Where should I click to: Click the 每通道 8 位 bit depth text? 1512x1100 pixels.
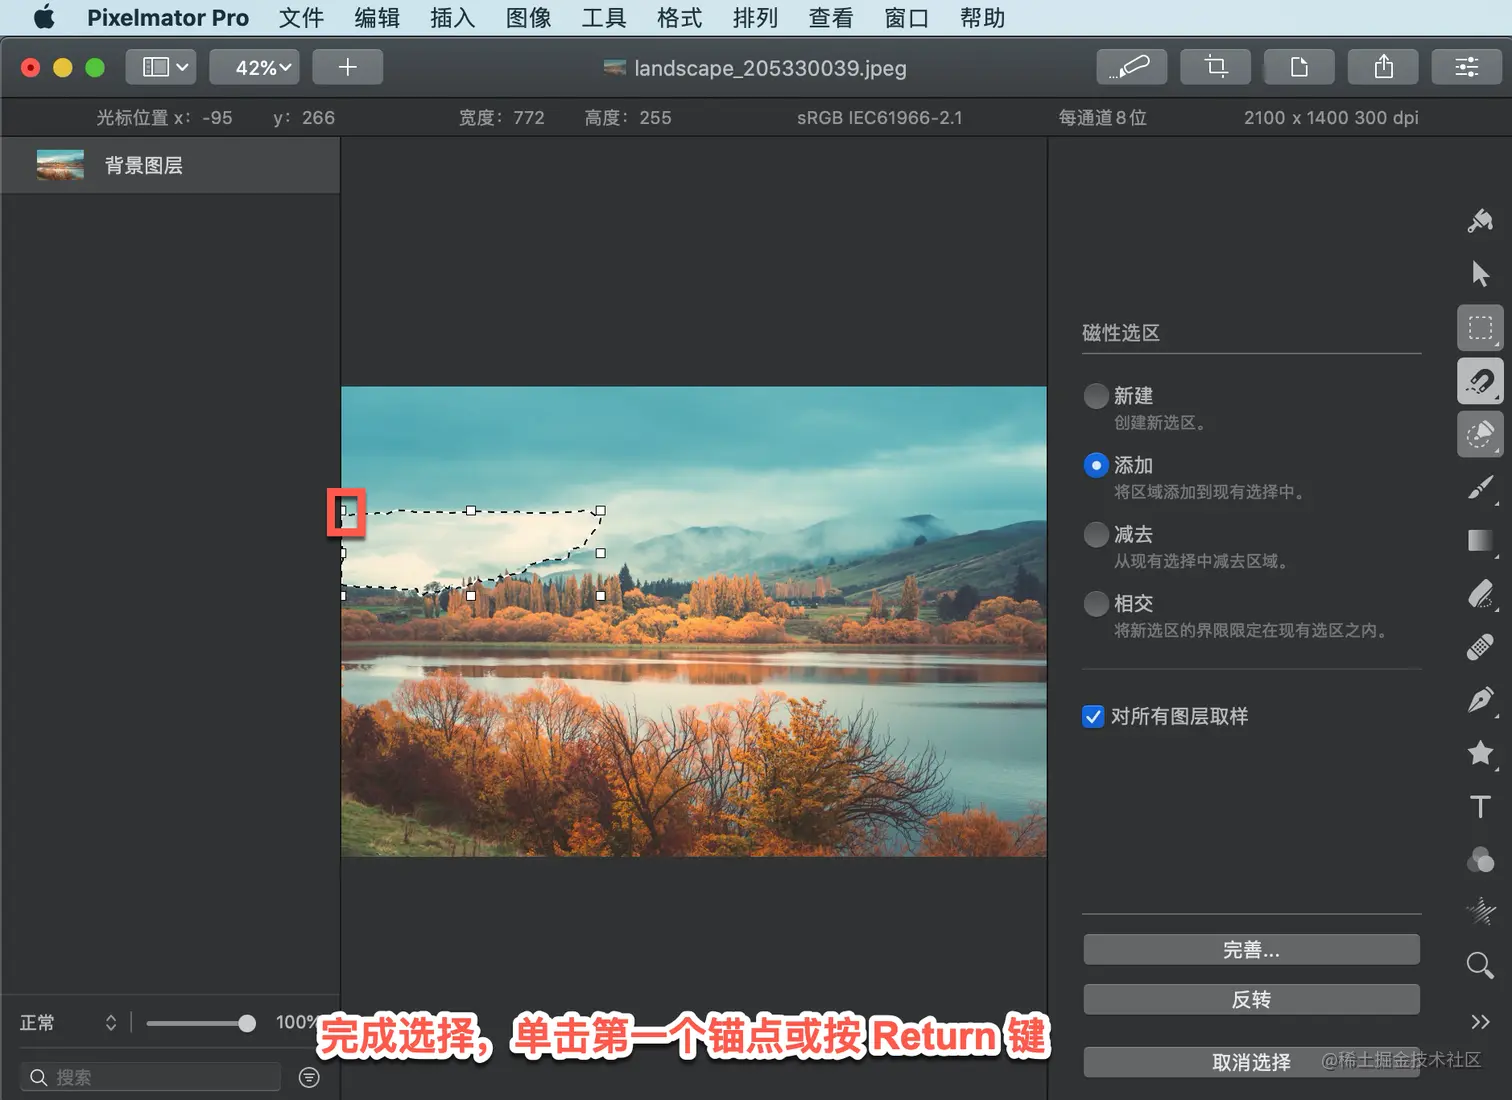[1102, 118]
